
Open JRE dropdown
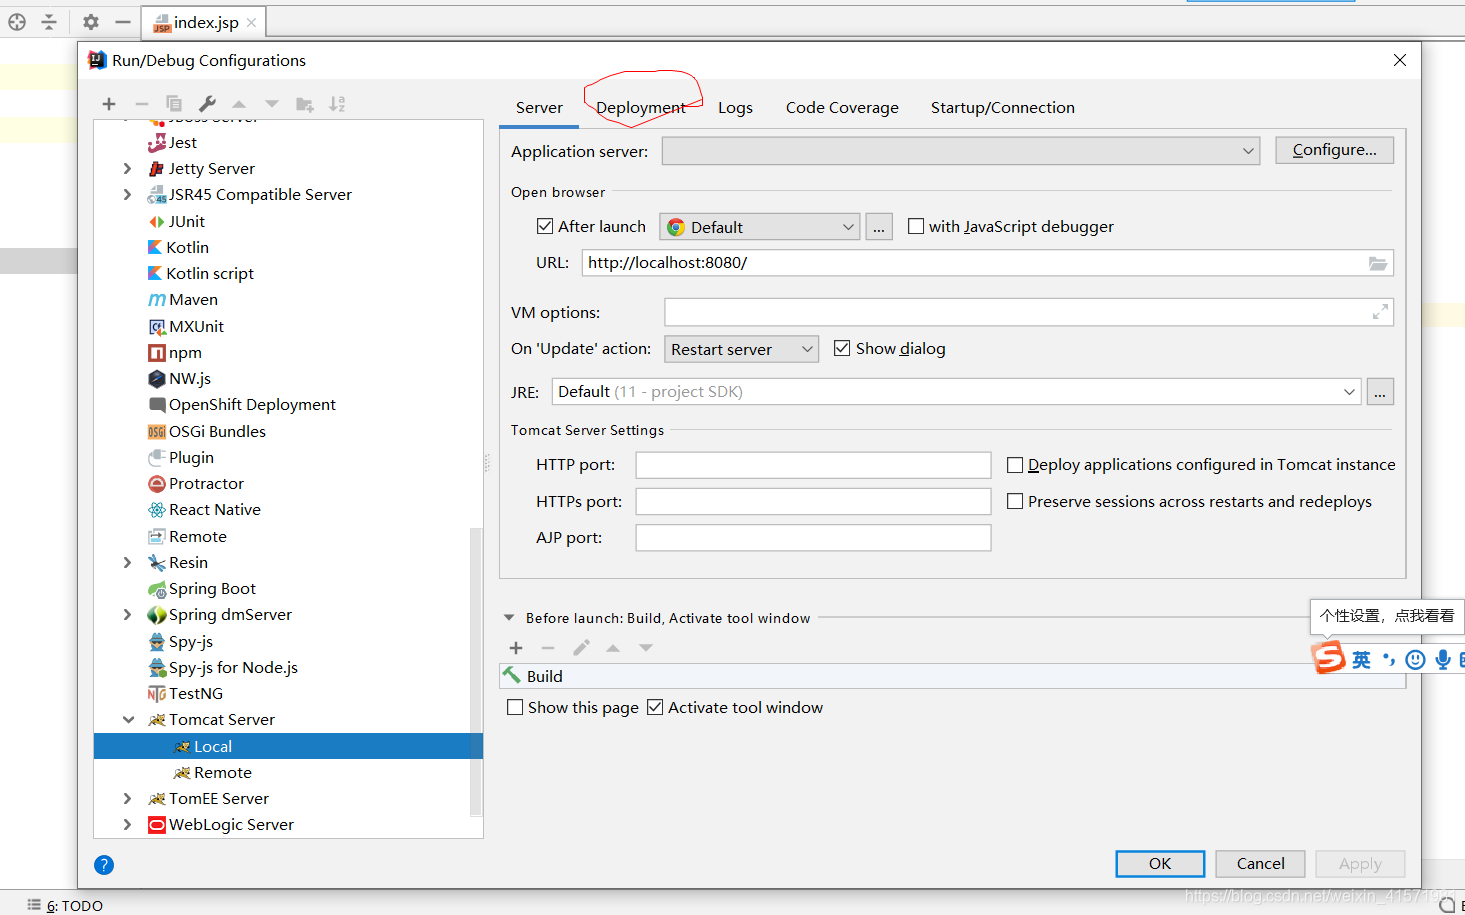[957, 392]
